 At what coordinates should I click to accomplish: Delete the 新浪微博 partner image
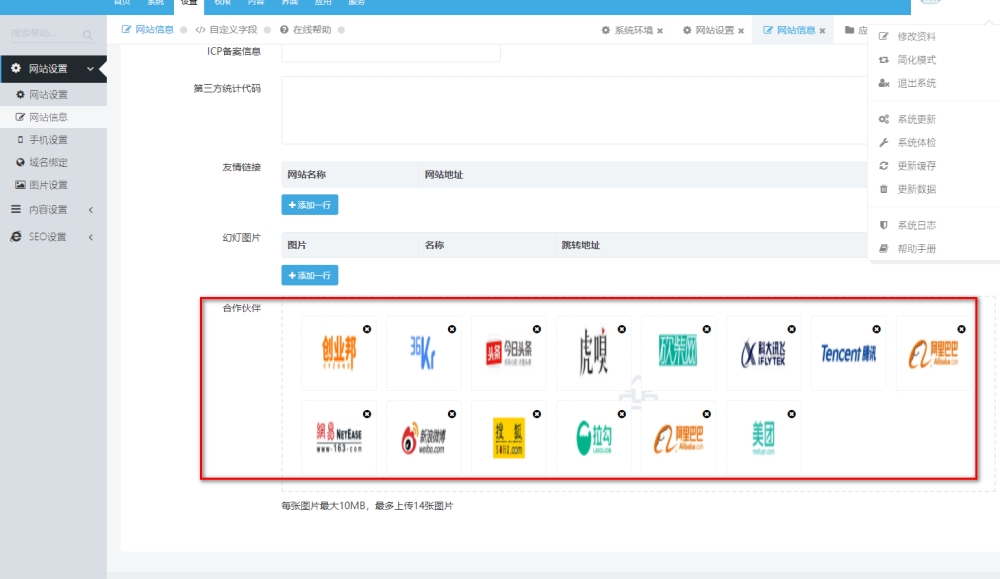point(452,414)
